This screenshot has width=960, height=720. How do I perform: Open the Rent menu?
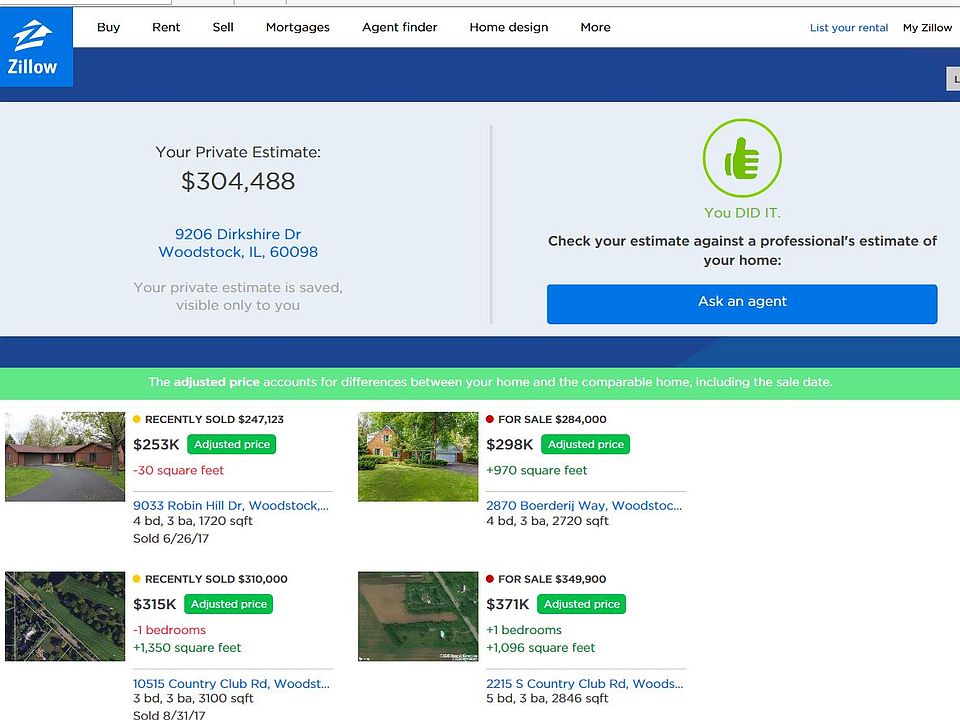[166, 28]
